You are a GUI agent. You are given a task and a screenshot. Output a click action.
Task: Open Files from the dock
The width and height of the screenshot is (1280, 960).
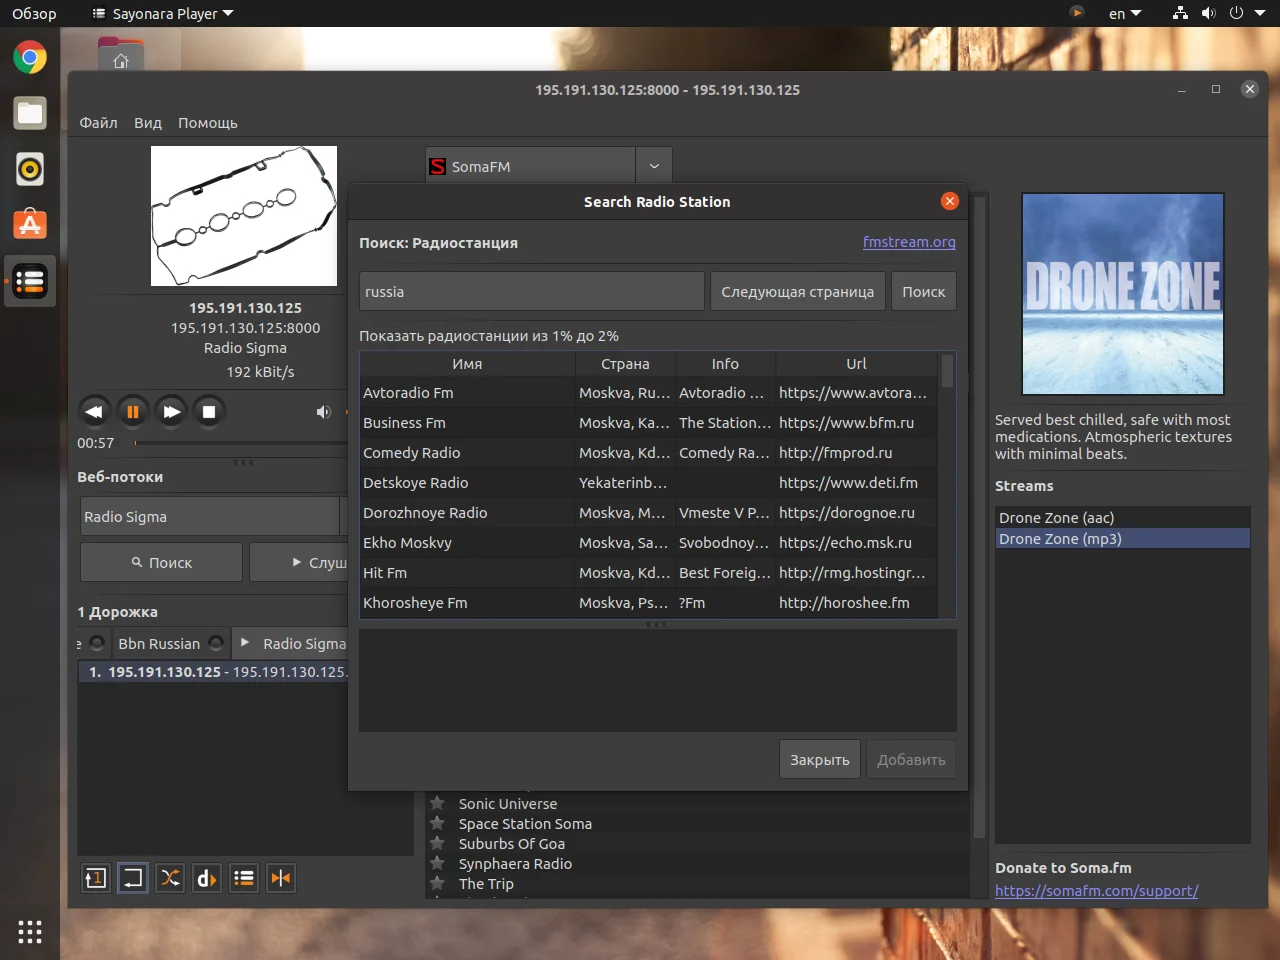pos(30,113)
